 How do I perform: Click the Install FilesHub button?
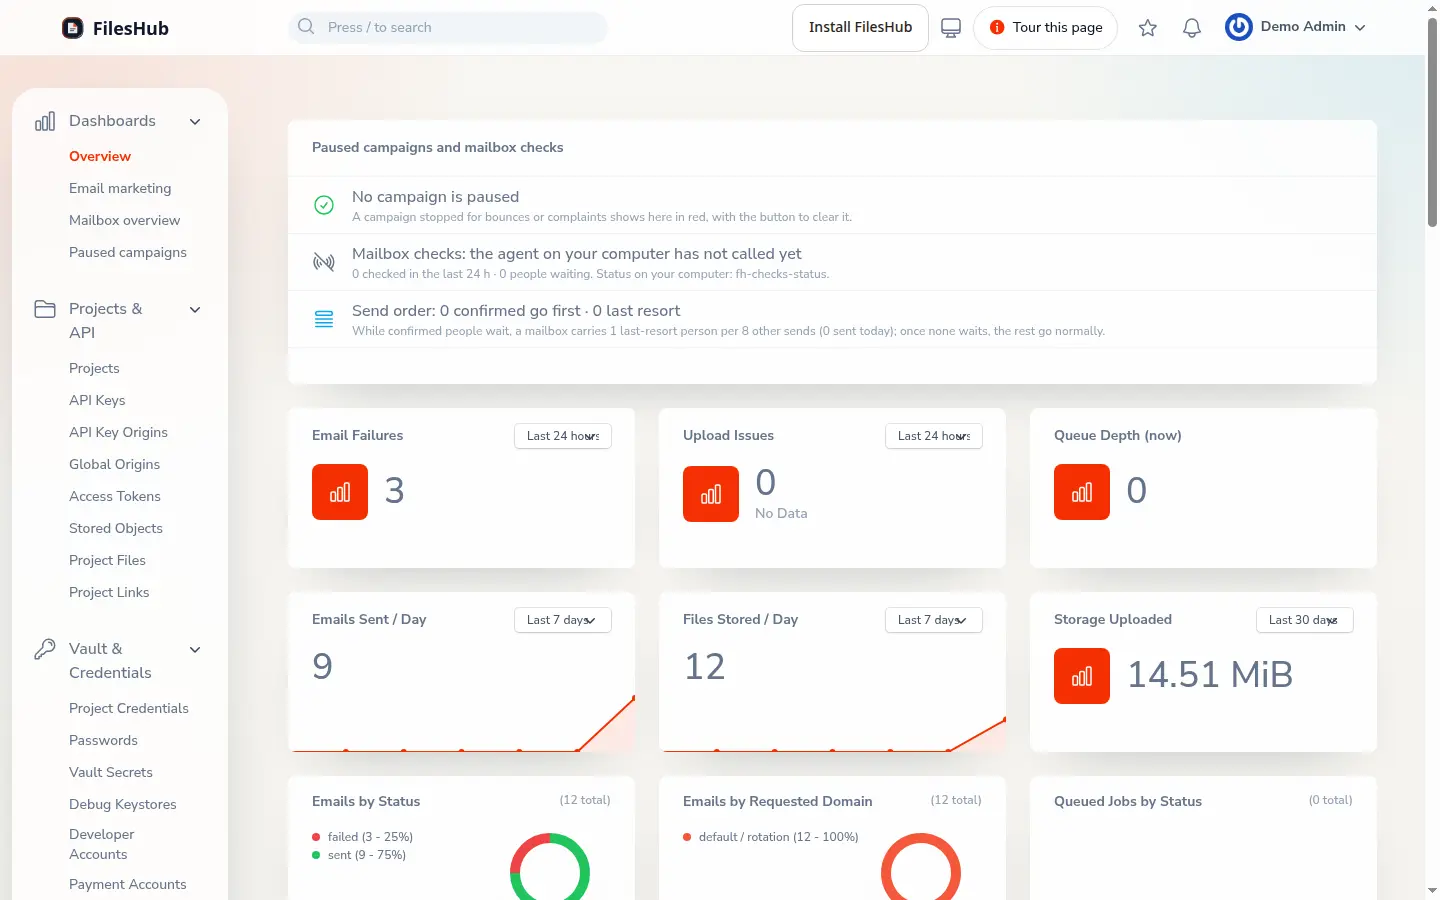point(861,28)
